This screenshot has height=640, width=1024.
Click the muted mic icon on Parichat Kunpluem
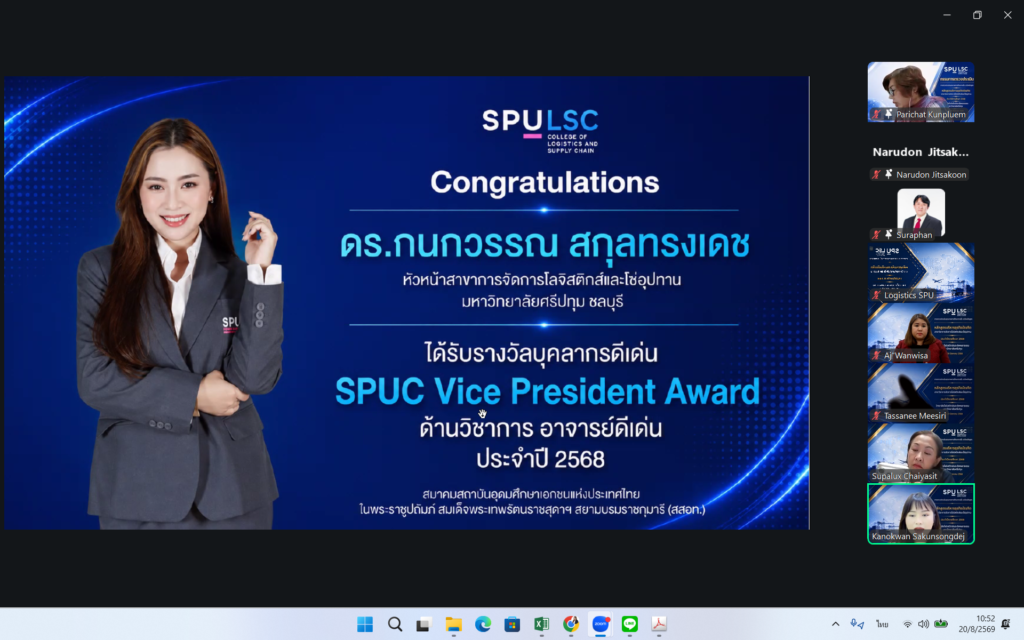point(876,114)
